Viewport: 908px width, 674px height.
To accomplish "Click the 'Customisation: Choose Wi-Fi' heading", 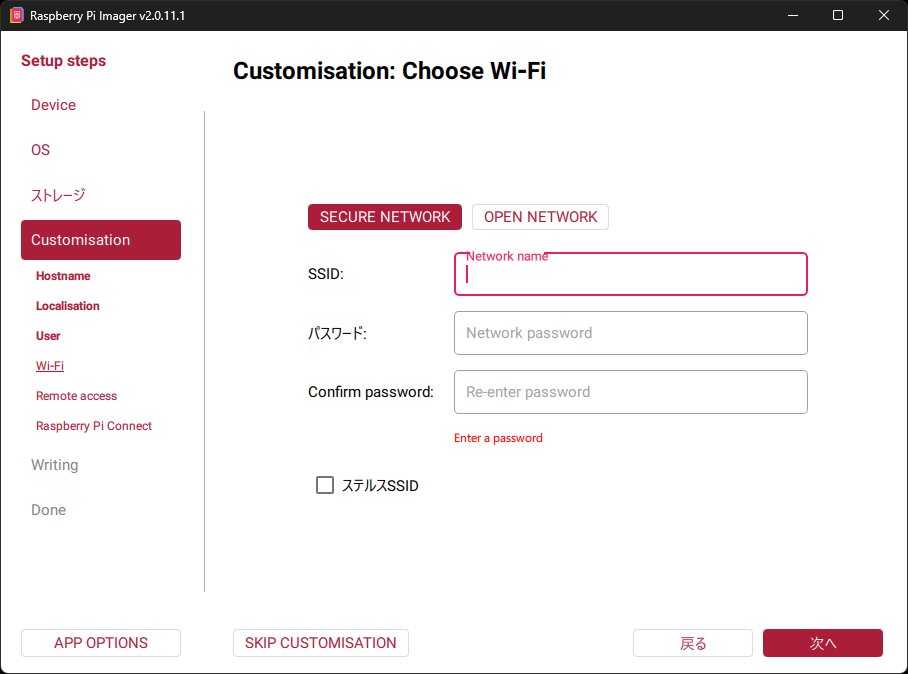I will [389, 71].
